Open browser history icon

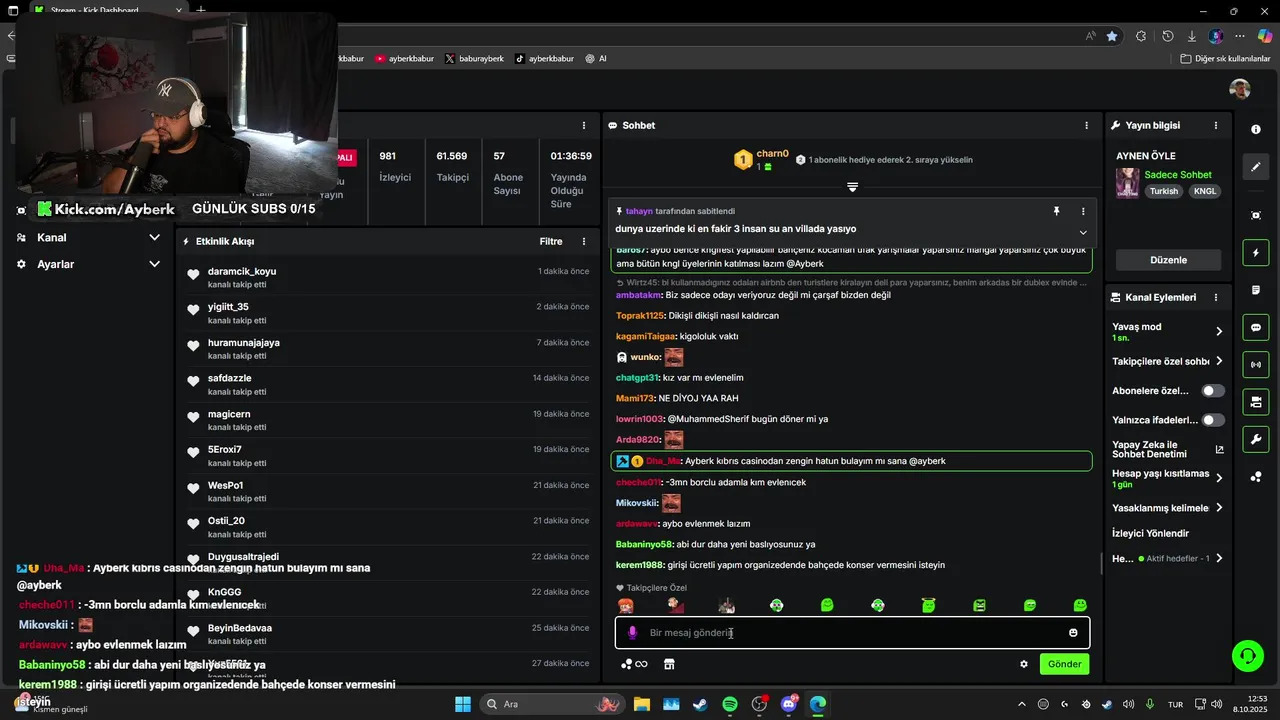[x=1167, y=36]
